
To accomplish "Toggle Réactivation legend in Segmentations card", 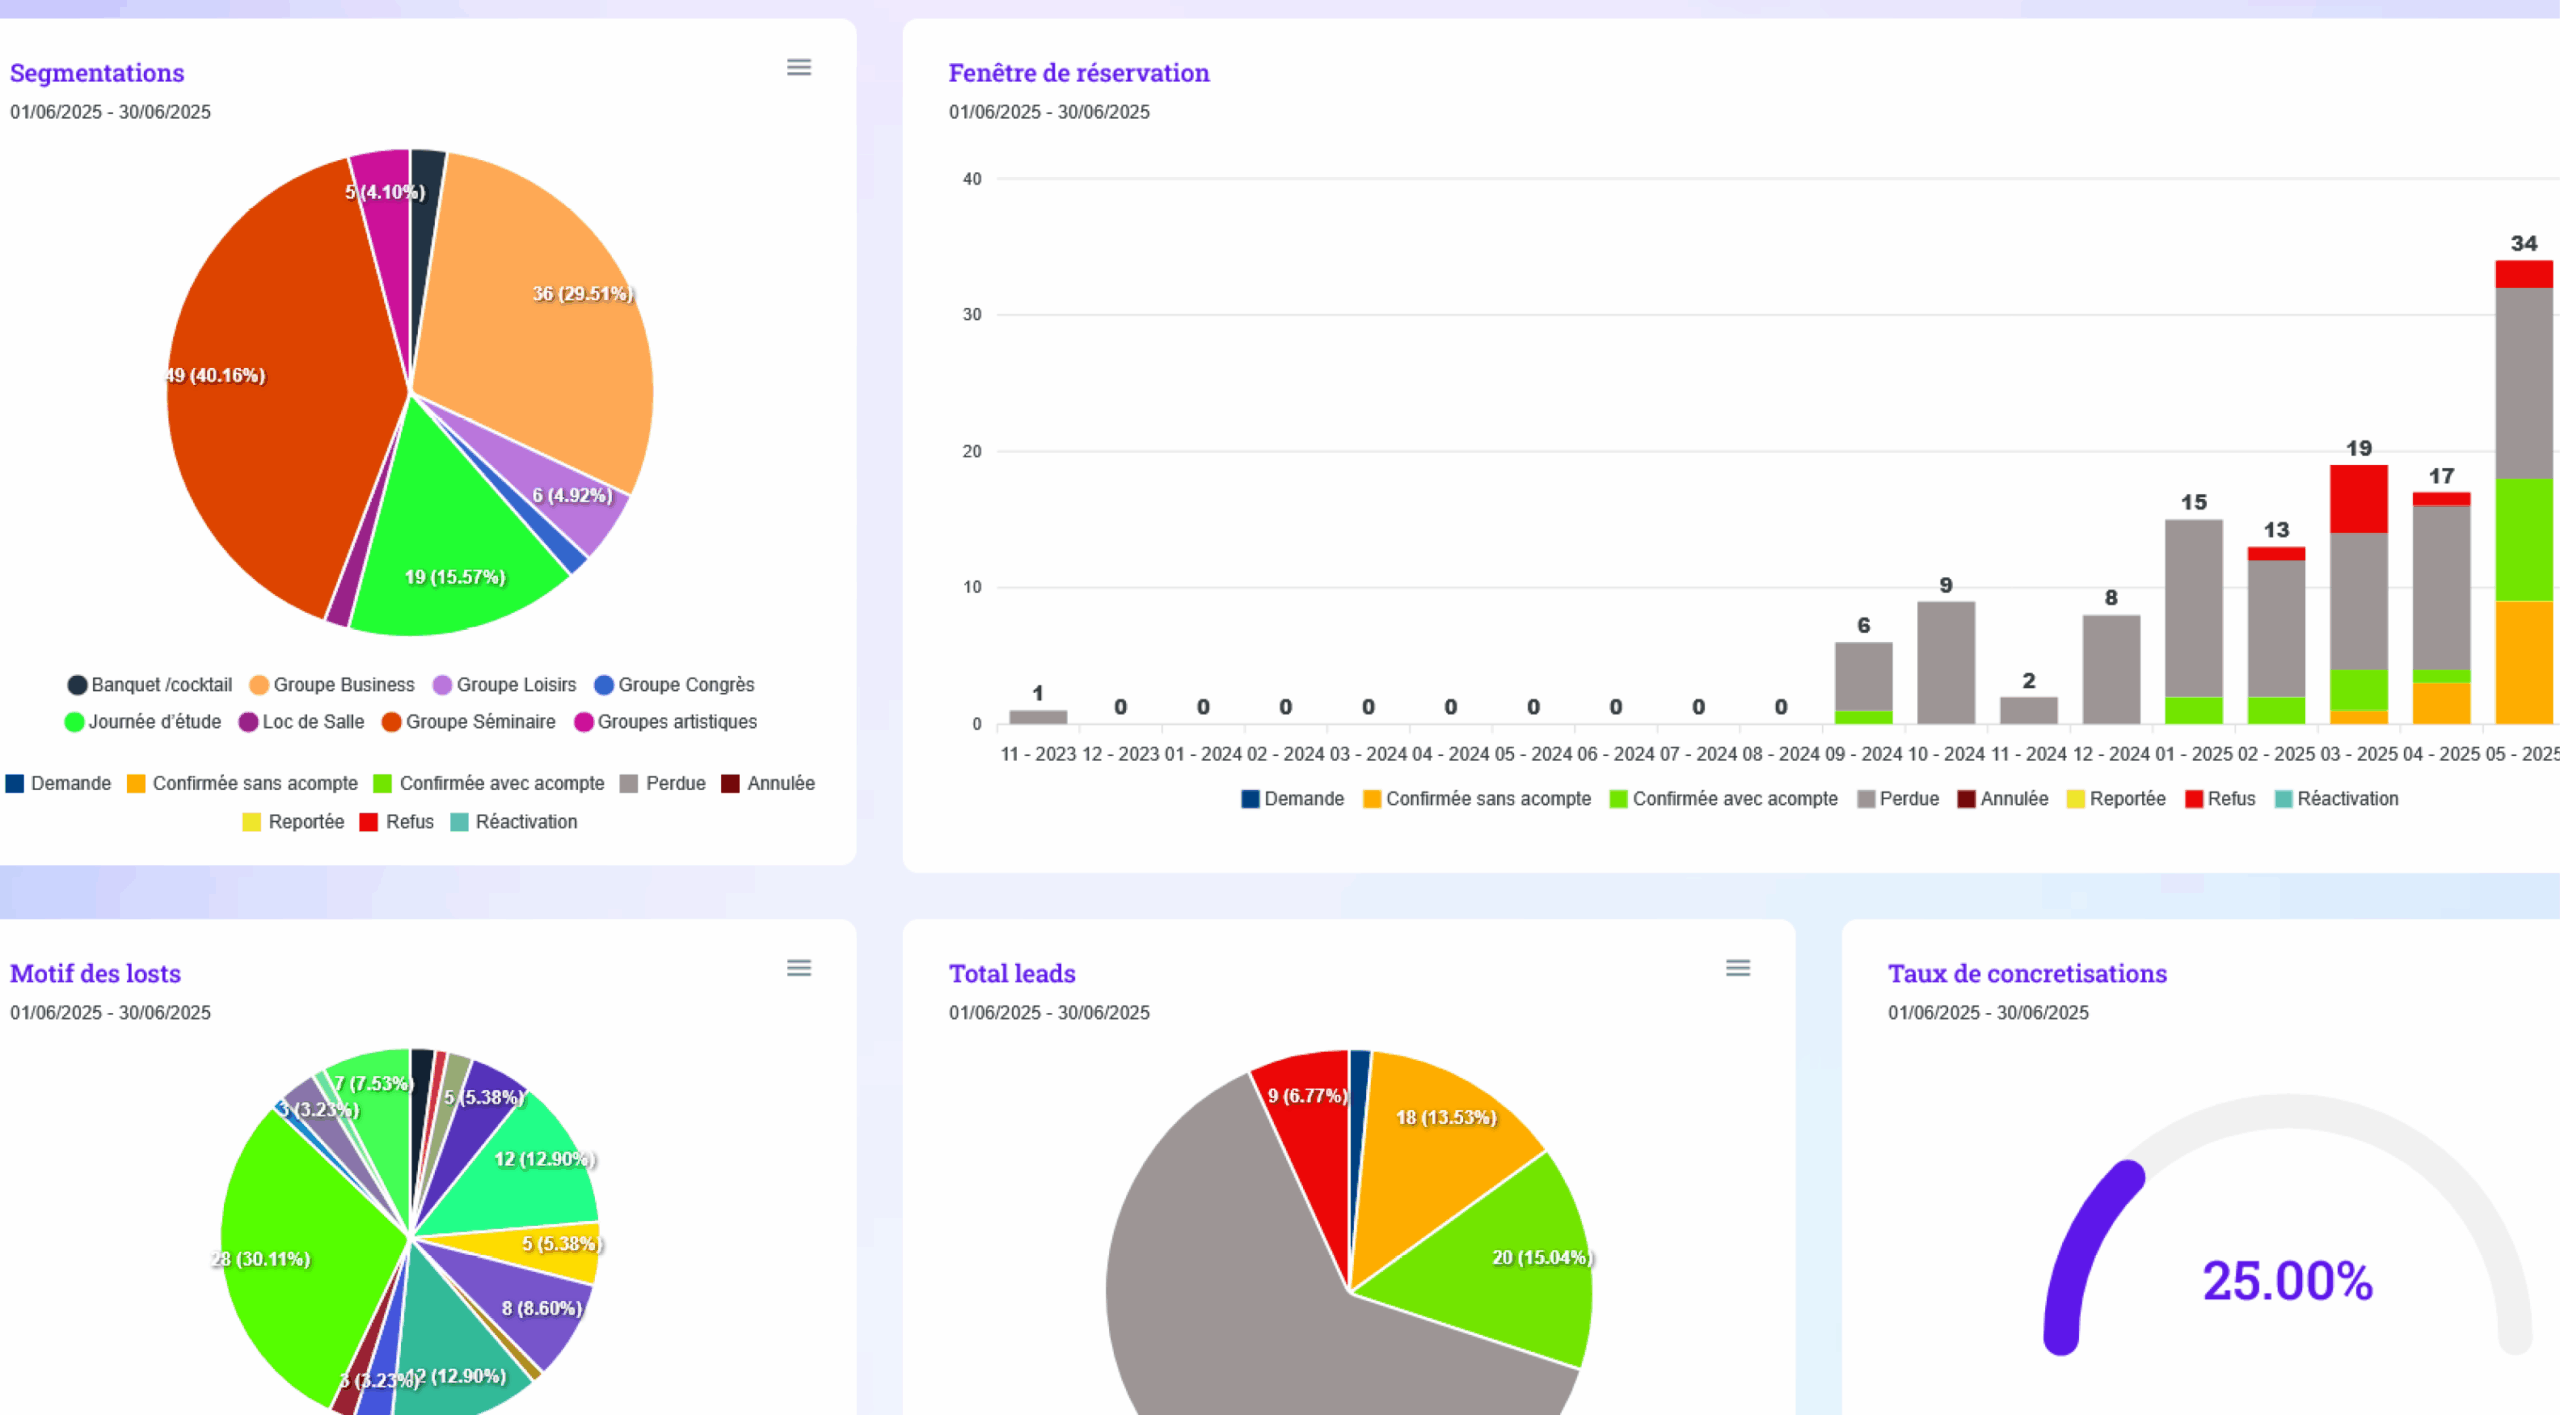I will click(x=514, y=822).
